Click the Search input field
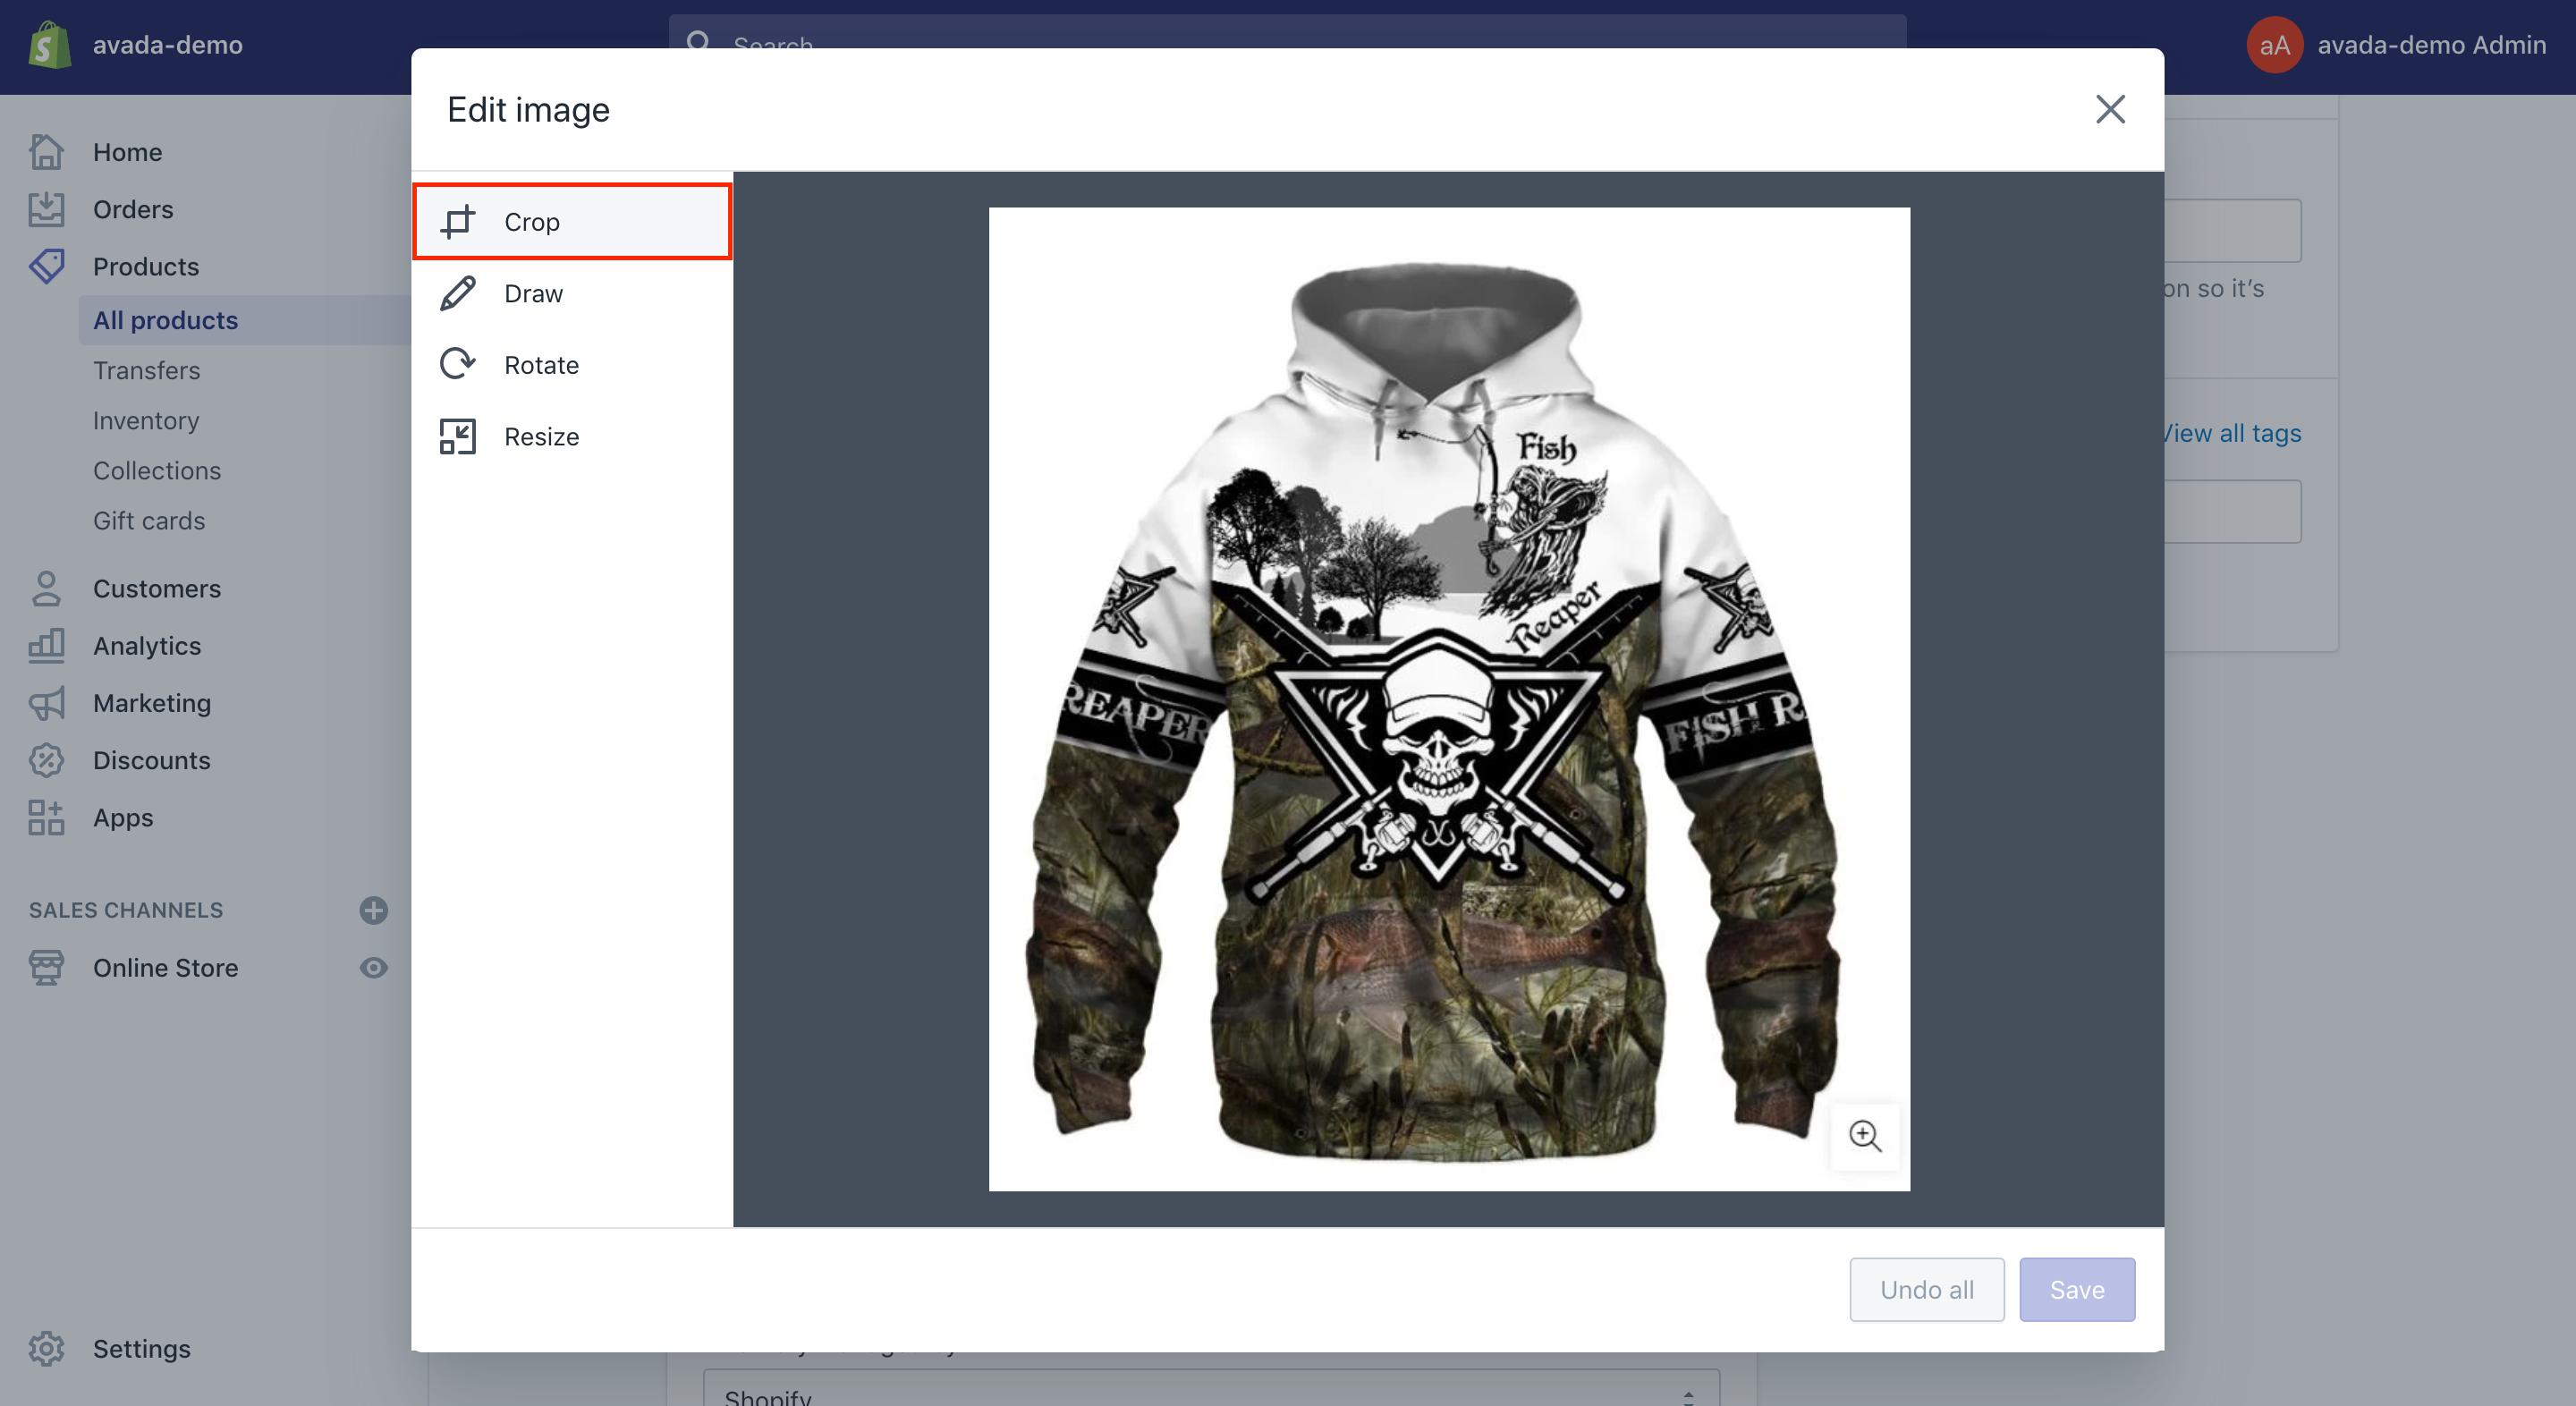Viewport: 2576px width, 1406px height. click(1288, 41)
